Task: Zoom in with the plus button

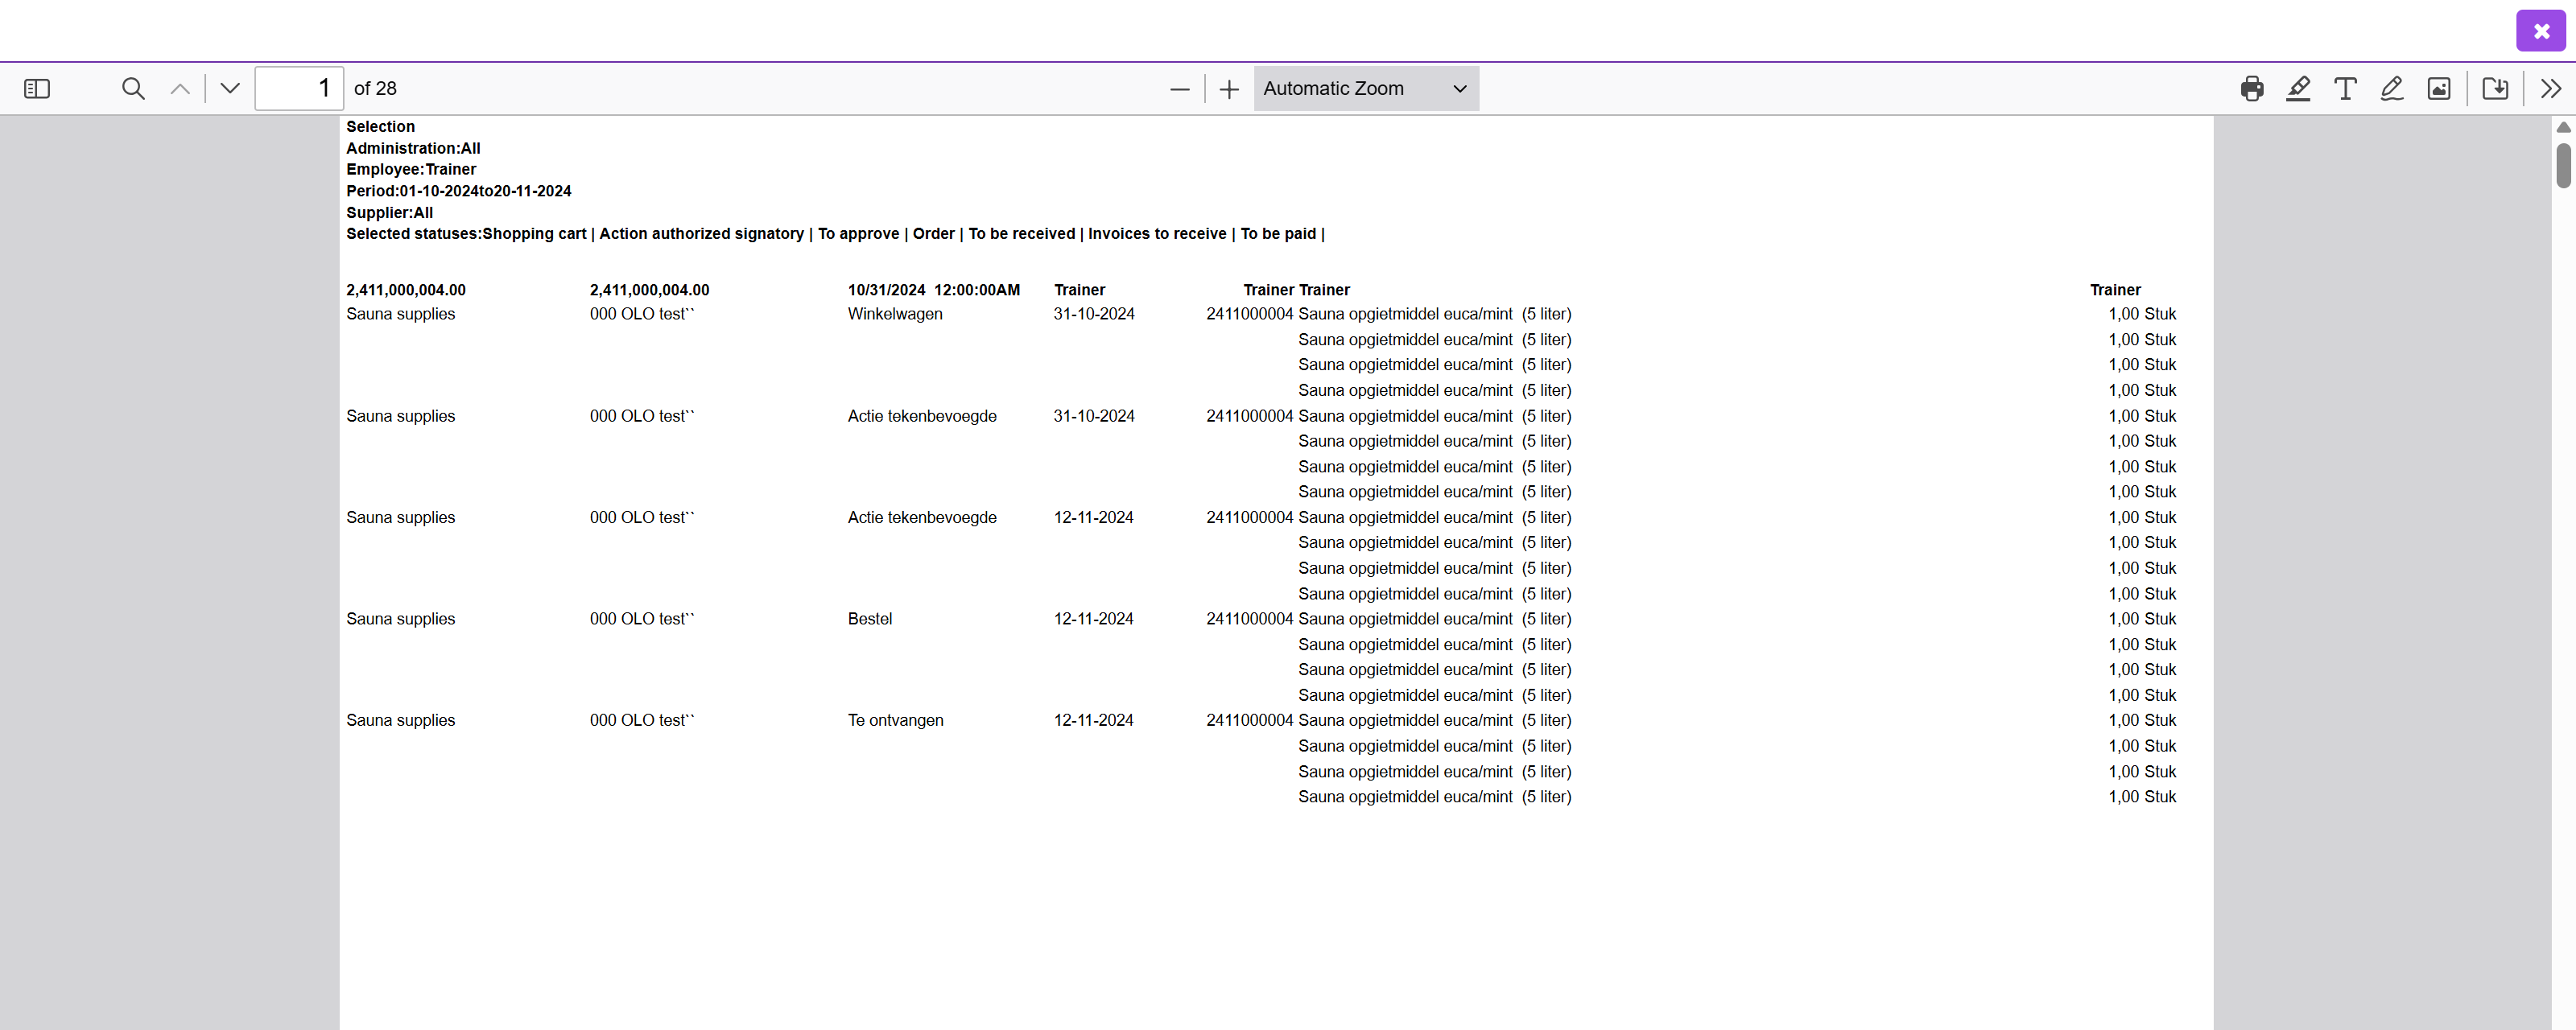Action: 1229,89
